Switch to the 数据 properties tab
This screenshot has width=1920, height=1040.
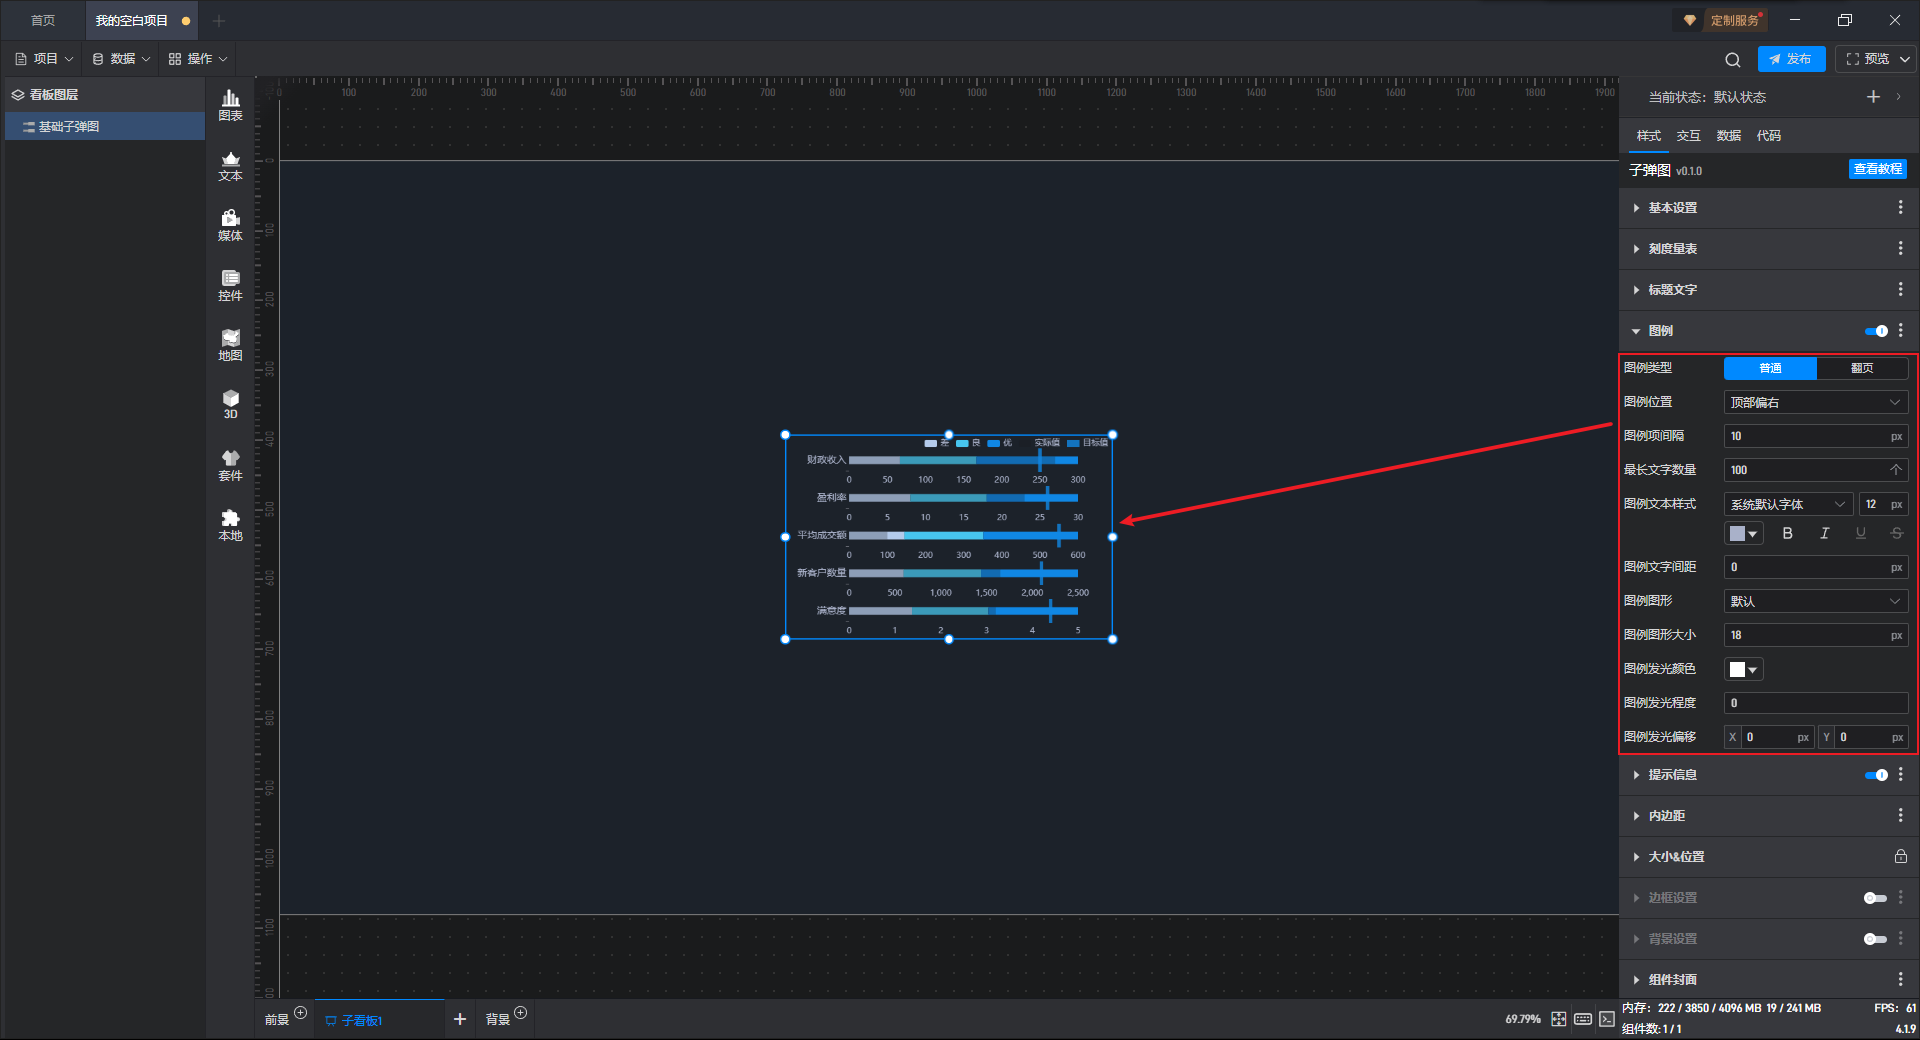(x=1729, y=135)
